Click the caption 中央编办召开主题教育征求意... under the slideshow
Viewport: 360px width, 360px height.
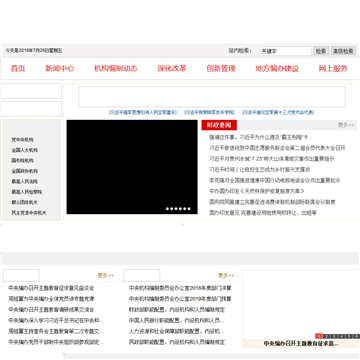click(x=301, y=343)
